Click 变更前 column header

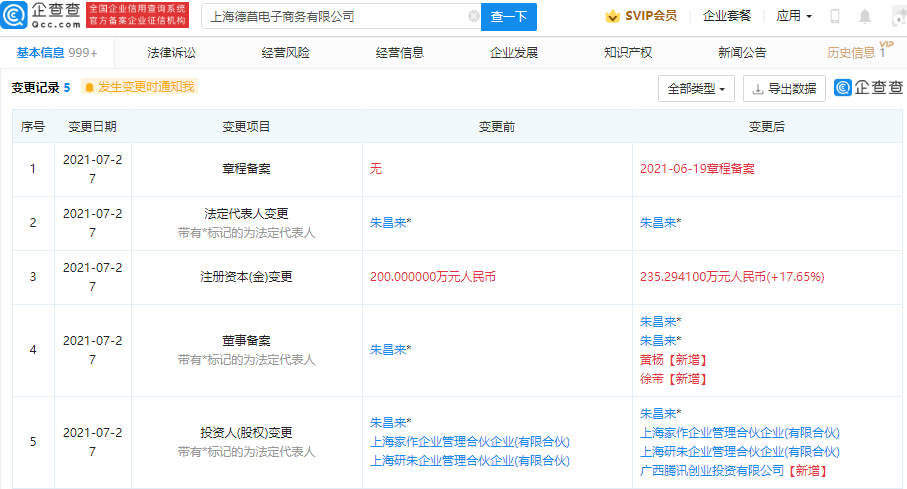[497, 127]
